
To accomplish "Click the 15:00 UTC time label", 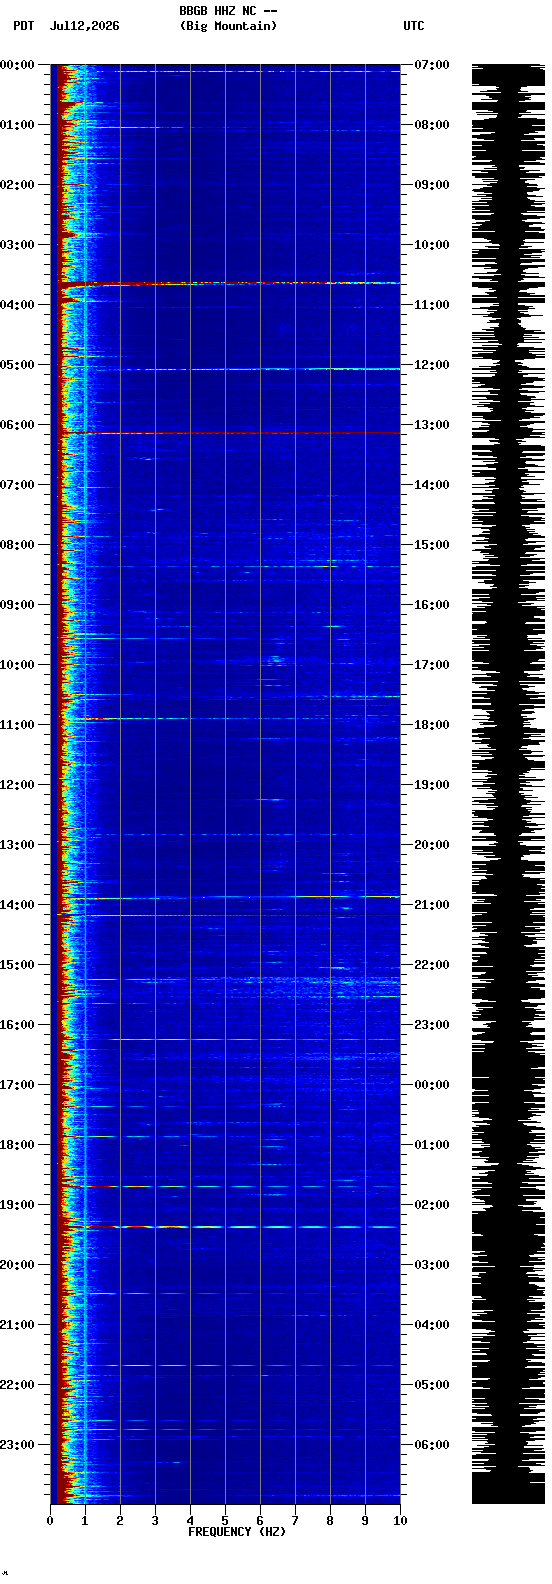I will 432,545.
